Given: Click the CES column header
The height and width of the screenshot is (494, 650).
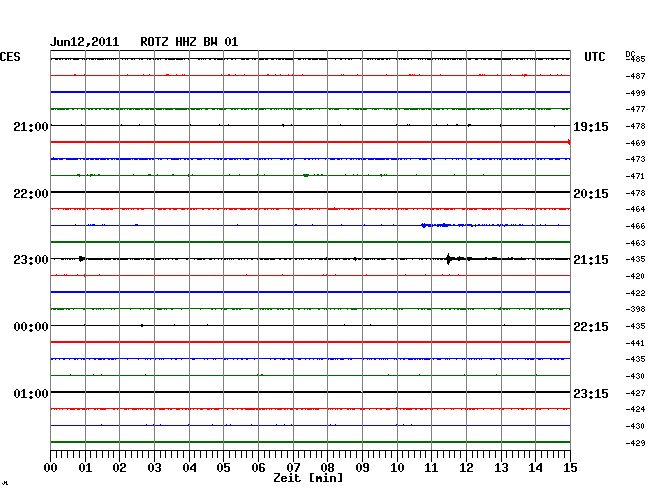Looking at the screenshot, I should click(10, 57).
